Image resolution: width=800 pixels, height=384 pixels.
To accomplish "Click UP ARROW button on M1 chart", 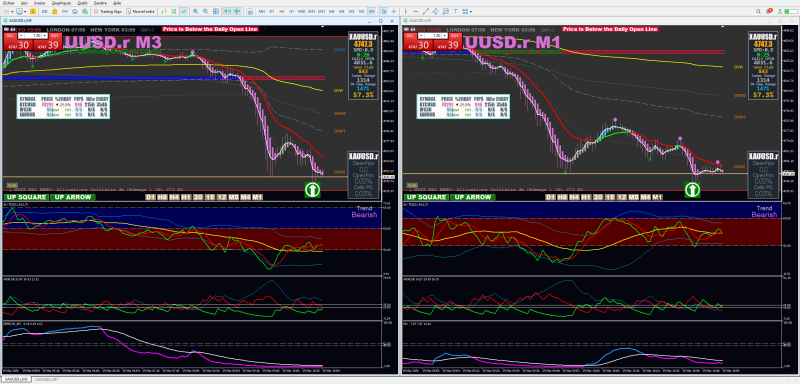I will (x=473, y=197).
